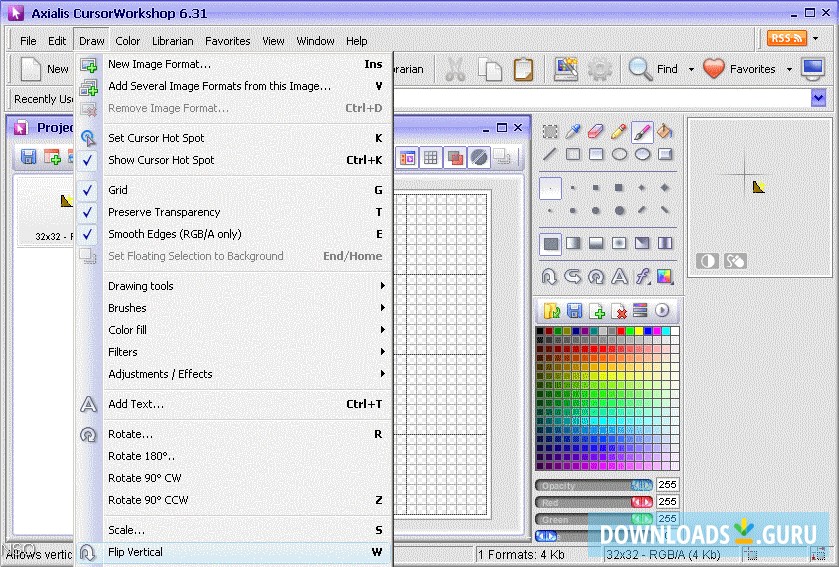Screen dimensions: 839x567
Task: Click the Paste clipboard toolbar icon
Action: tap(523, 70)
